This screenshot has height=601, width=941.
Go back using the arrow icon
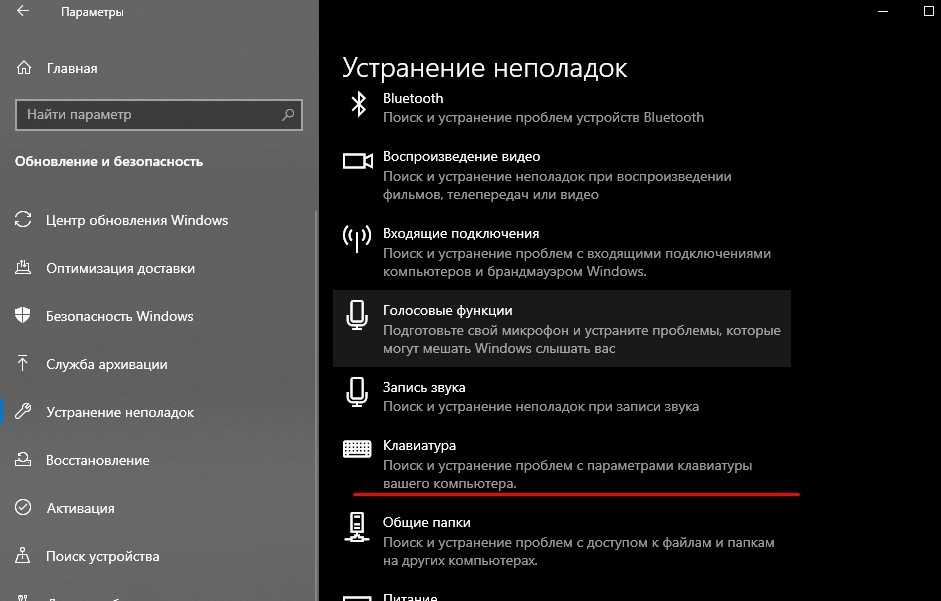coord(23,11)
